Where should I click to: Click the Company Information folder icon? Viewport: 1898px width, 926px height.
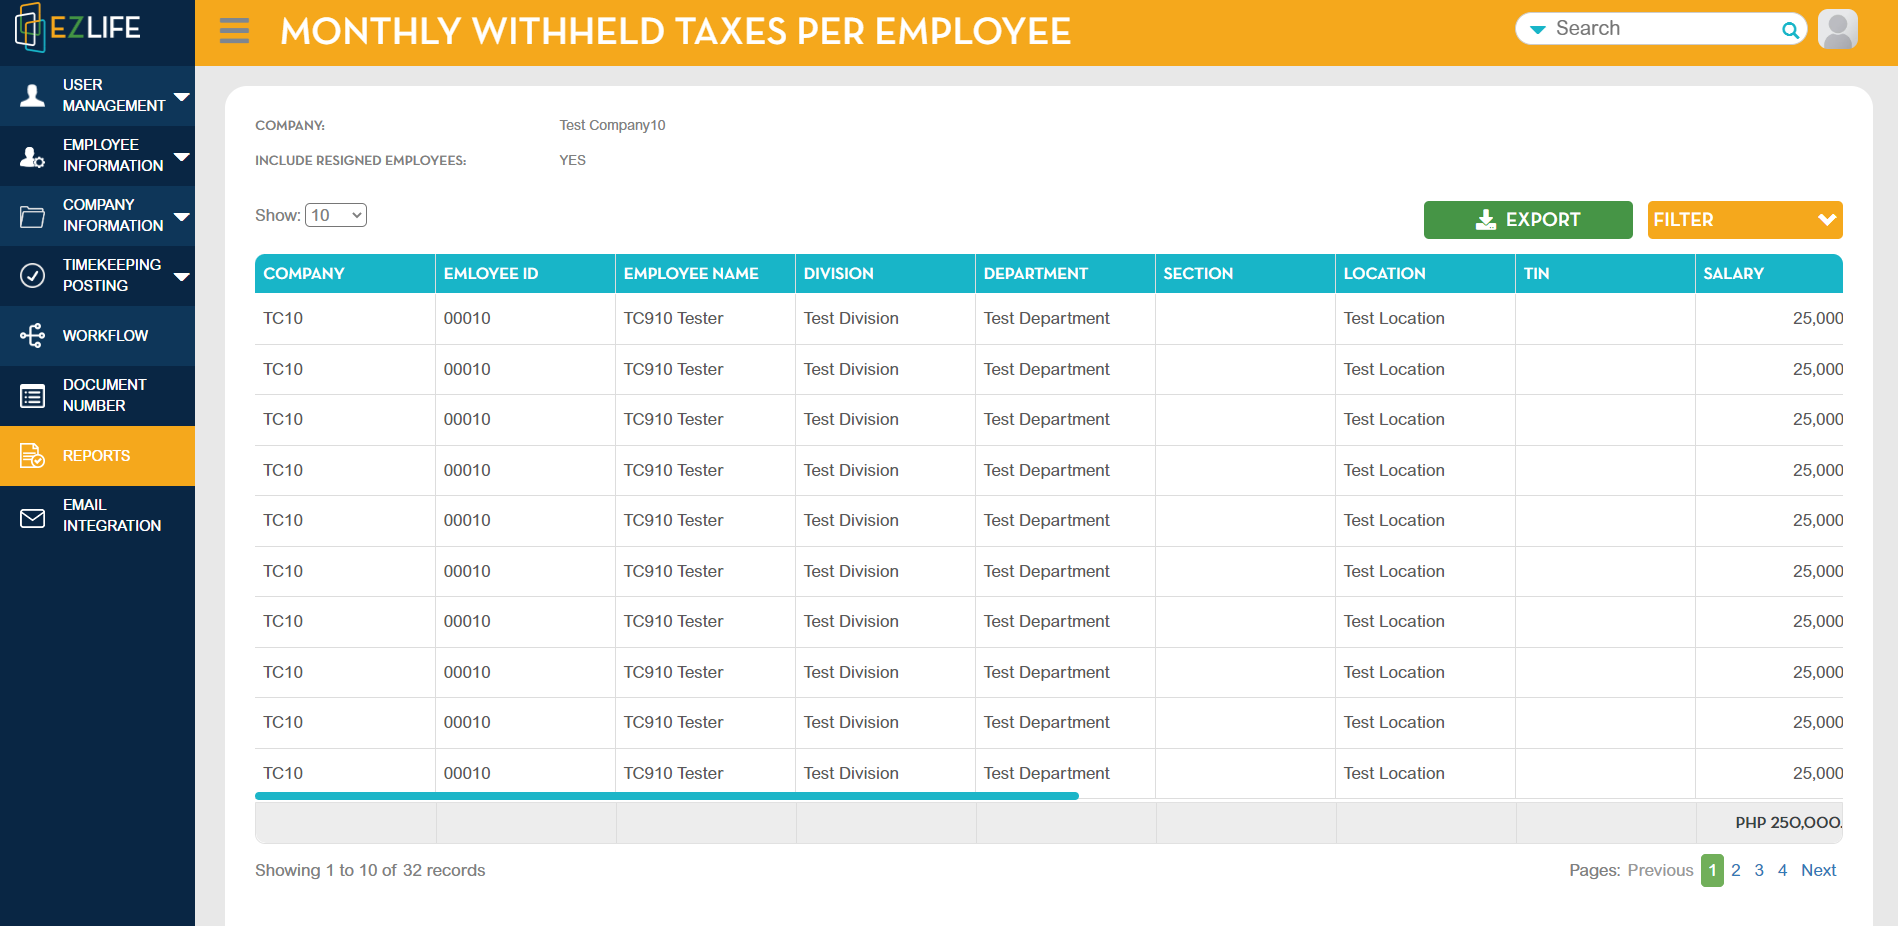(32, 216)
